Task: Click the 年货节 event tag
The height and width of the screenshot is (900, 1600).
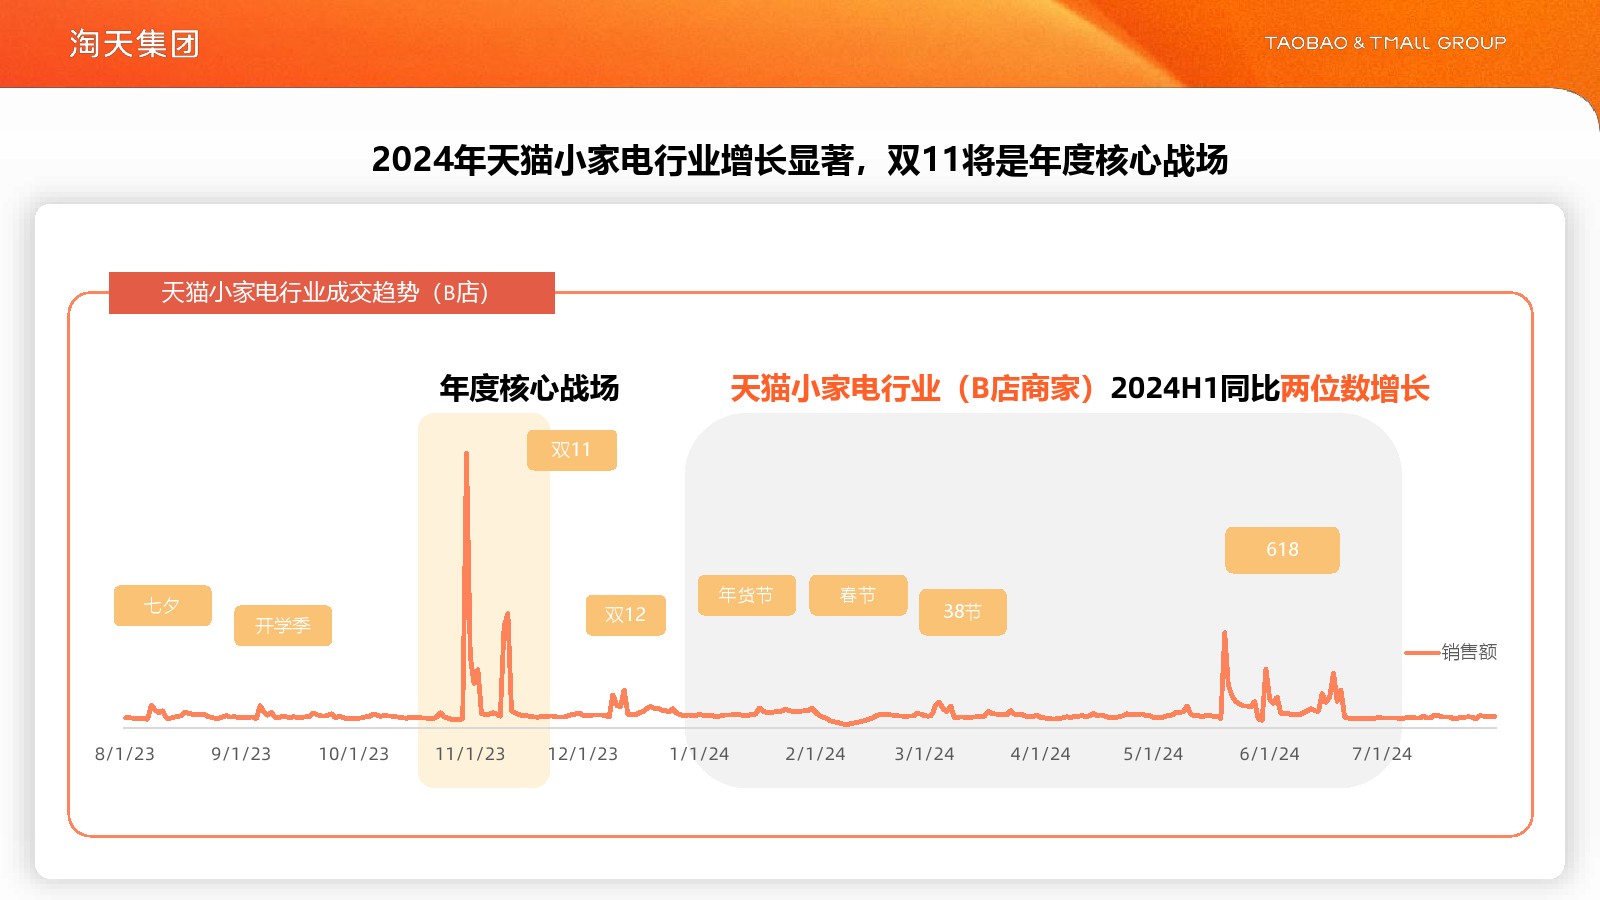Action: click(747, 595)
